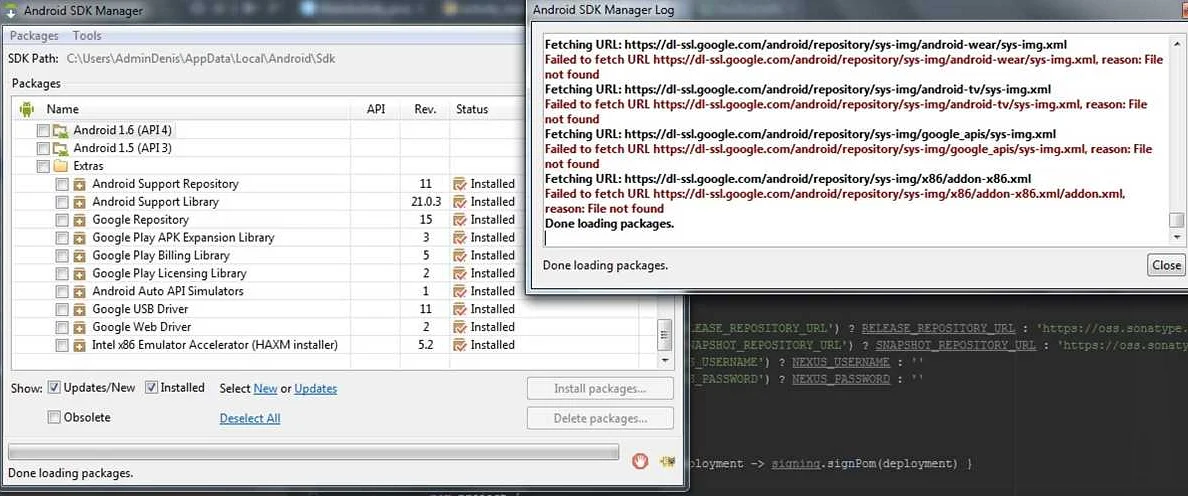Click the log window scrollbar thumb
Viewport: 1188px width, 496px height.
tap(1176, 220)
